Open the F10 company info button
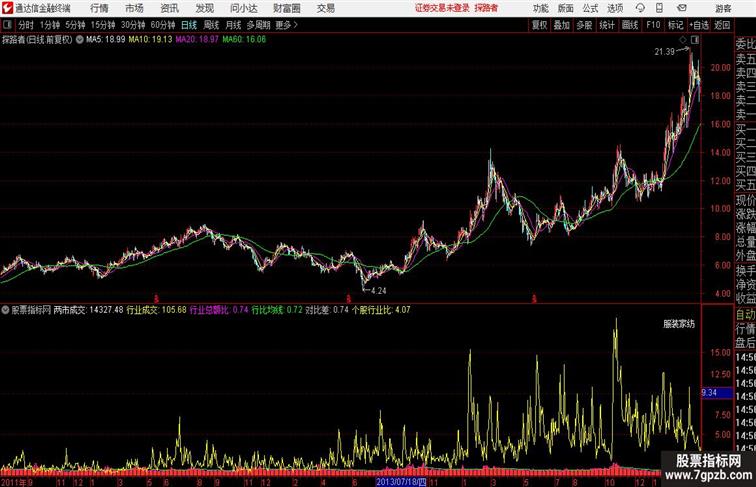 tap(653, 25)
